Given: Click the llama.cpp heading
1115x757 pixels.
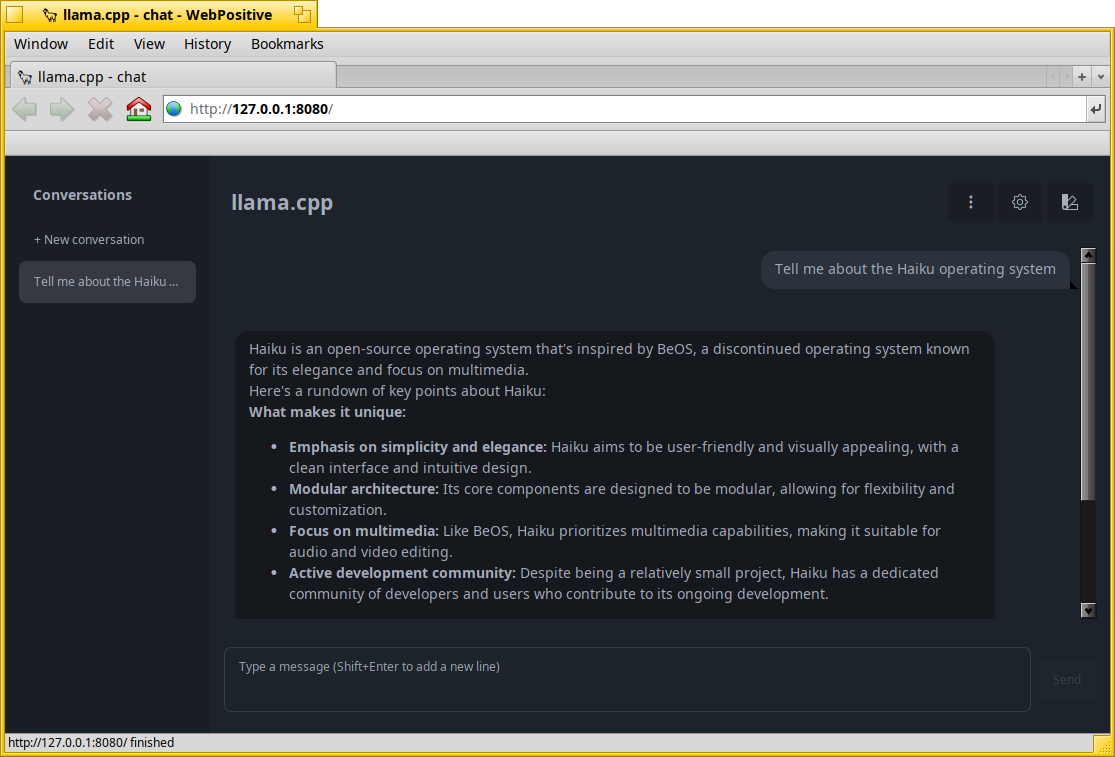Looking at the screenshot, I should coord(282,203).
